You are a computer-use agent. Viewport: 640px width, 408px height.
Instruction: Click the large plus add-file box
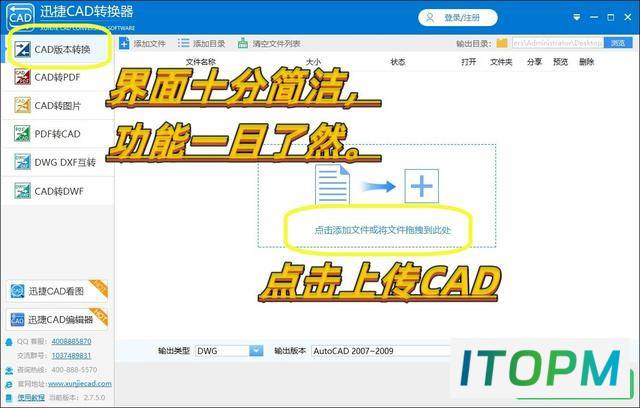[422, 186]
